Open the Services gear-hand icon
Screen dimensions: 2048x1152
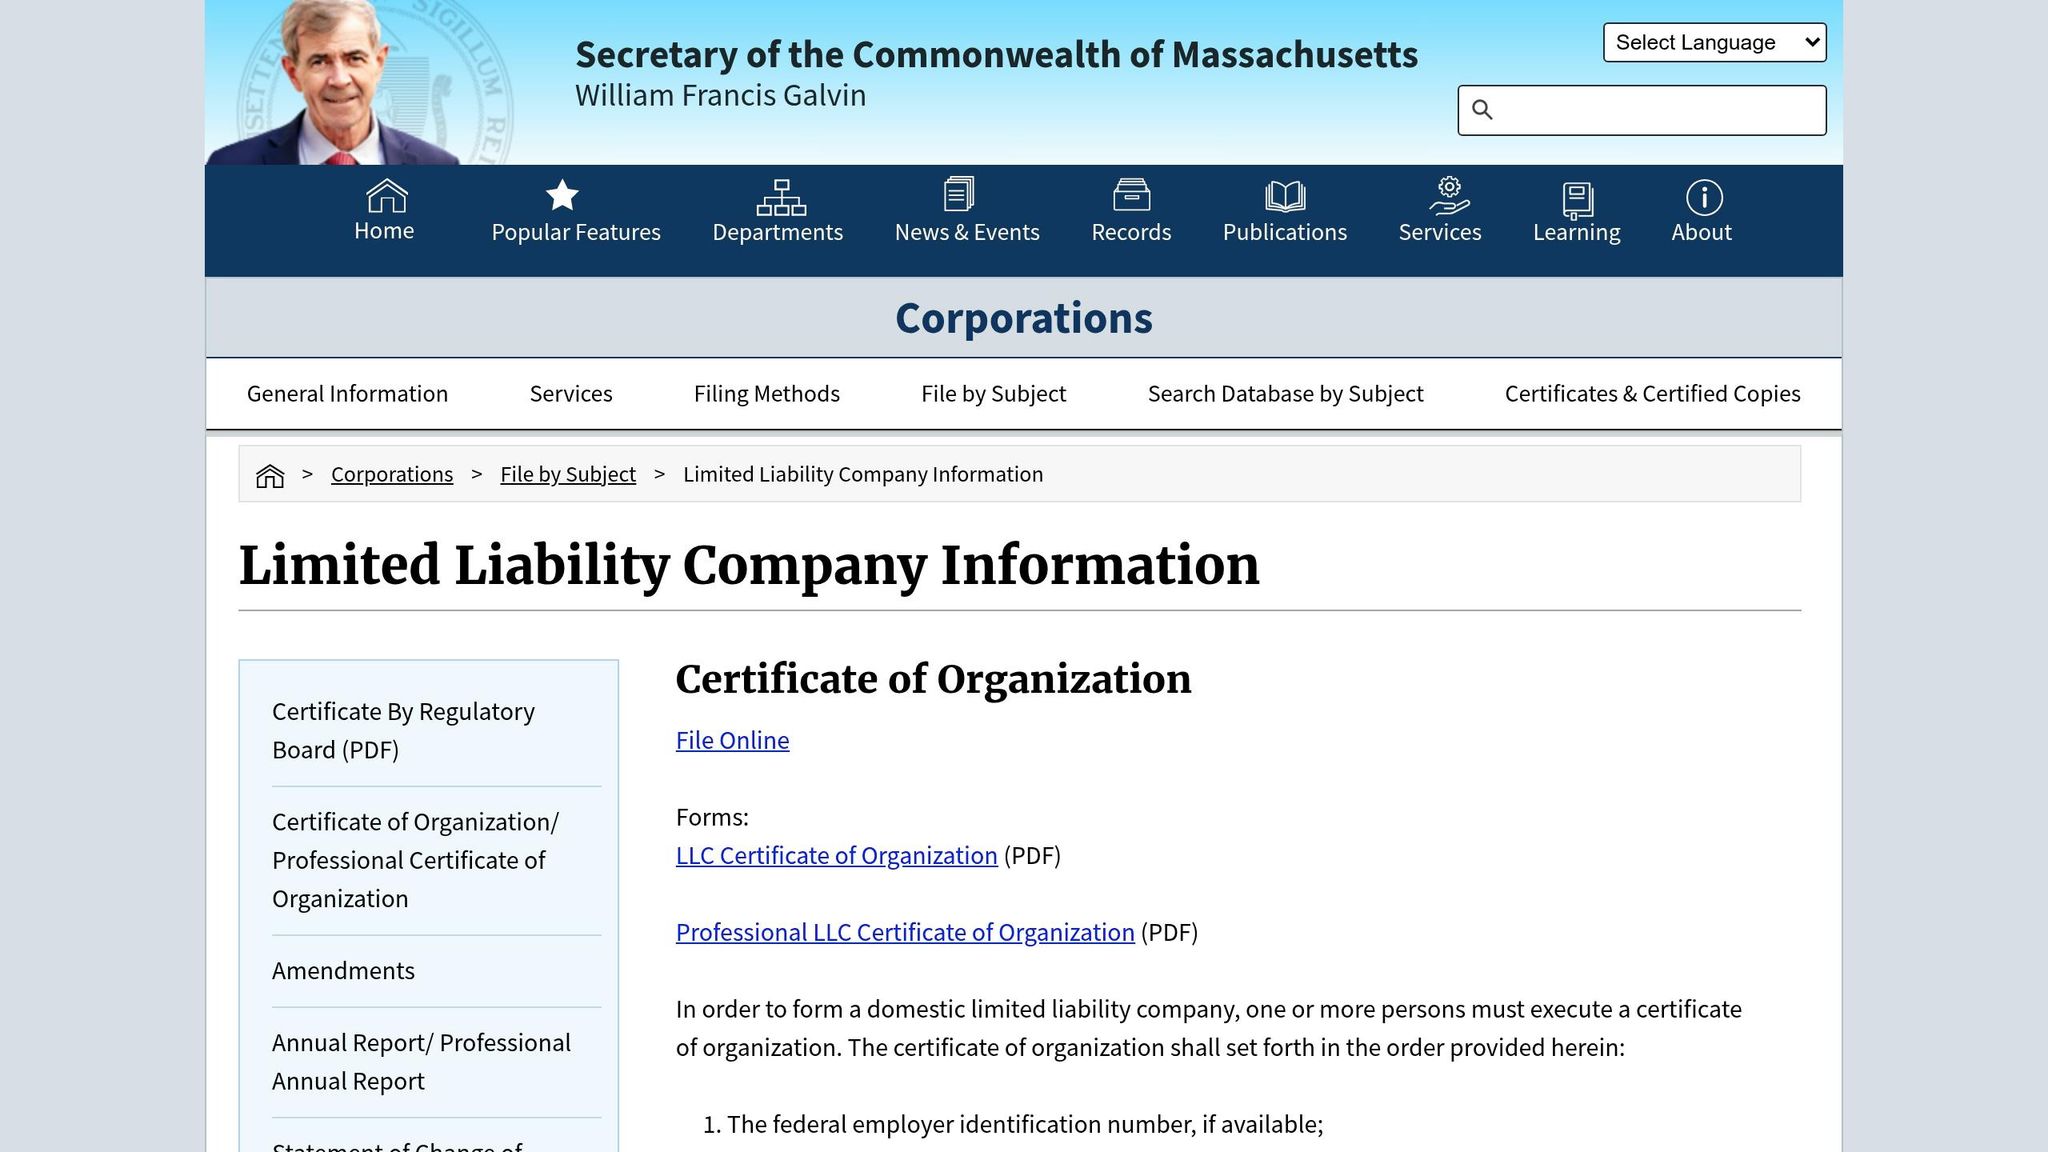tap(1449, 196)
